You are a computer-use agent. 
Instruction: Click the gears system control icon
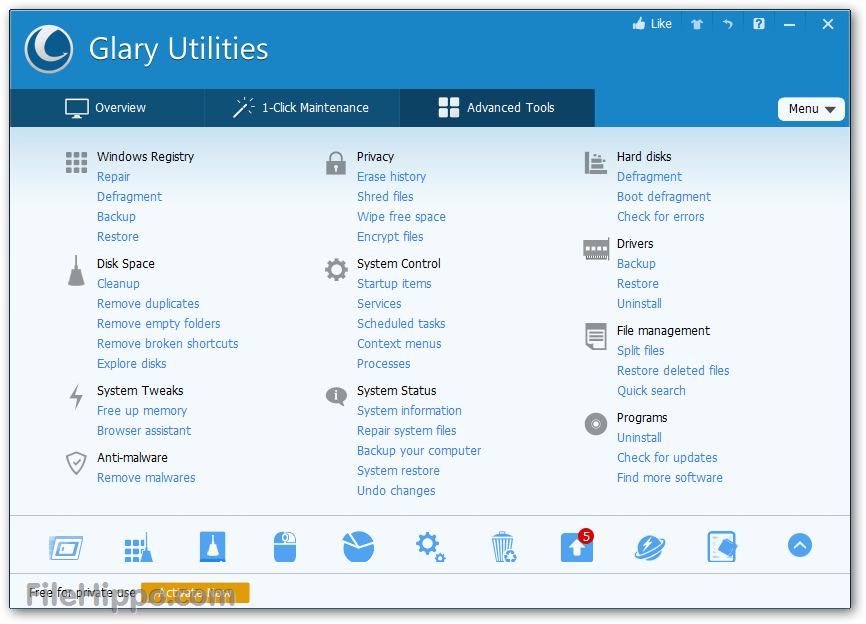430,546
